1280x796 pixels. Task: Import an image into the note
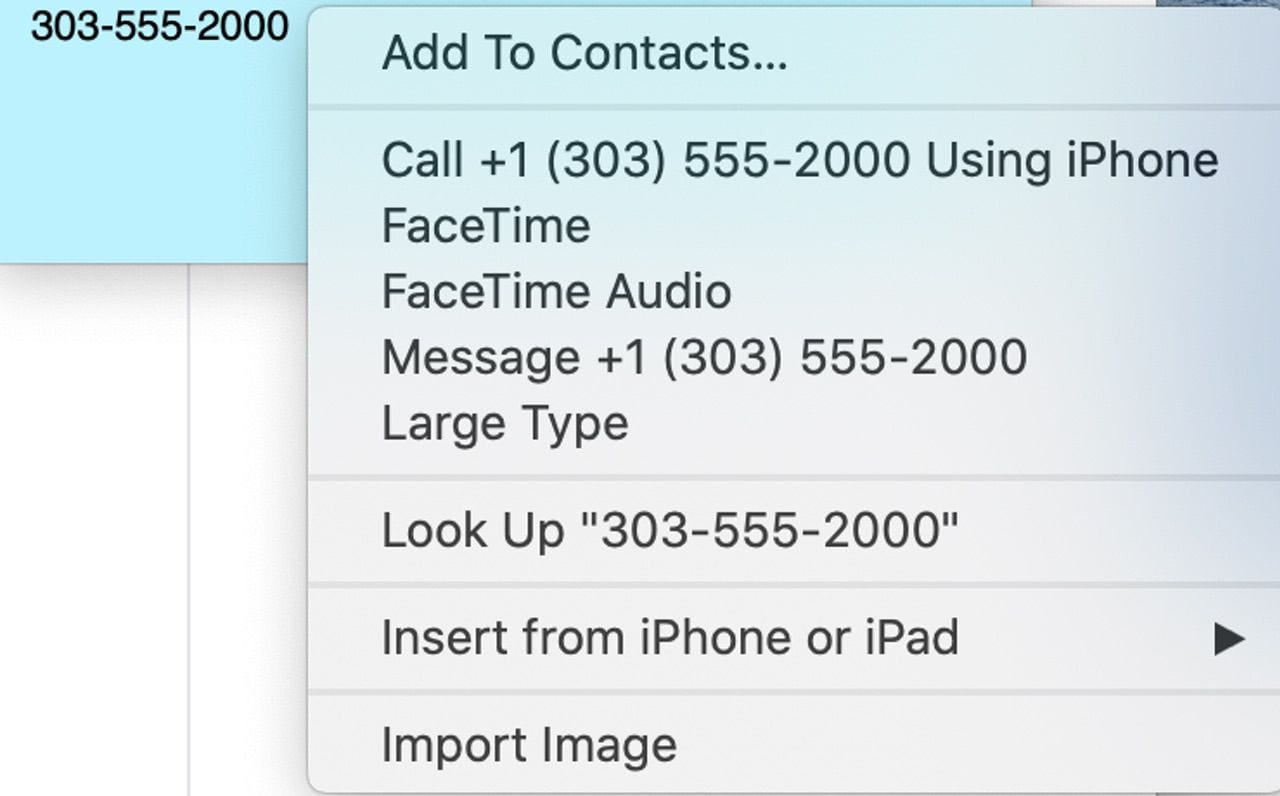(x=529, y=745)
